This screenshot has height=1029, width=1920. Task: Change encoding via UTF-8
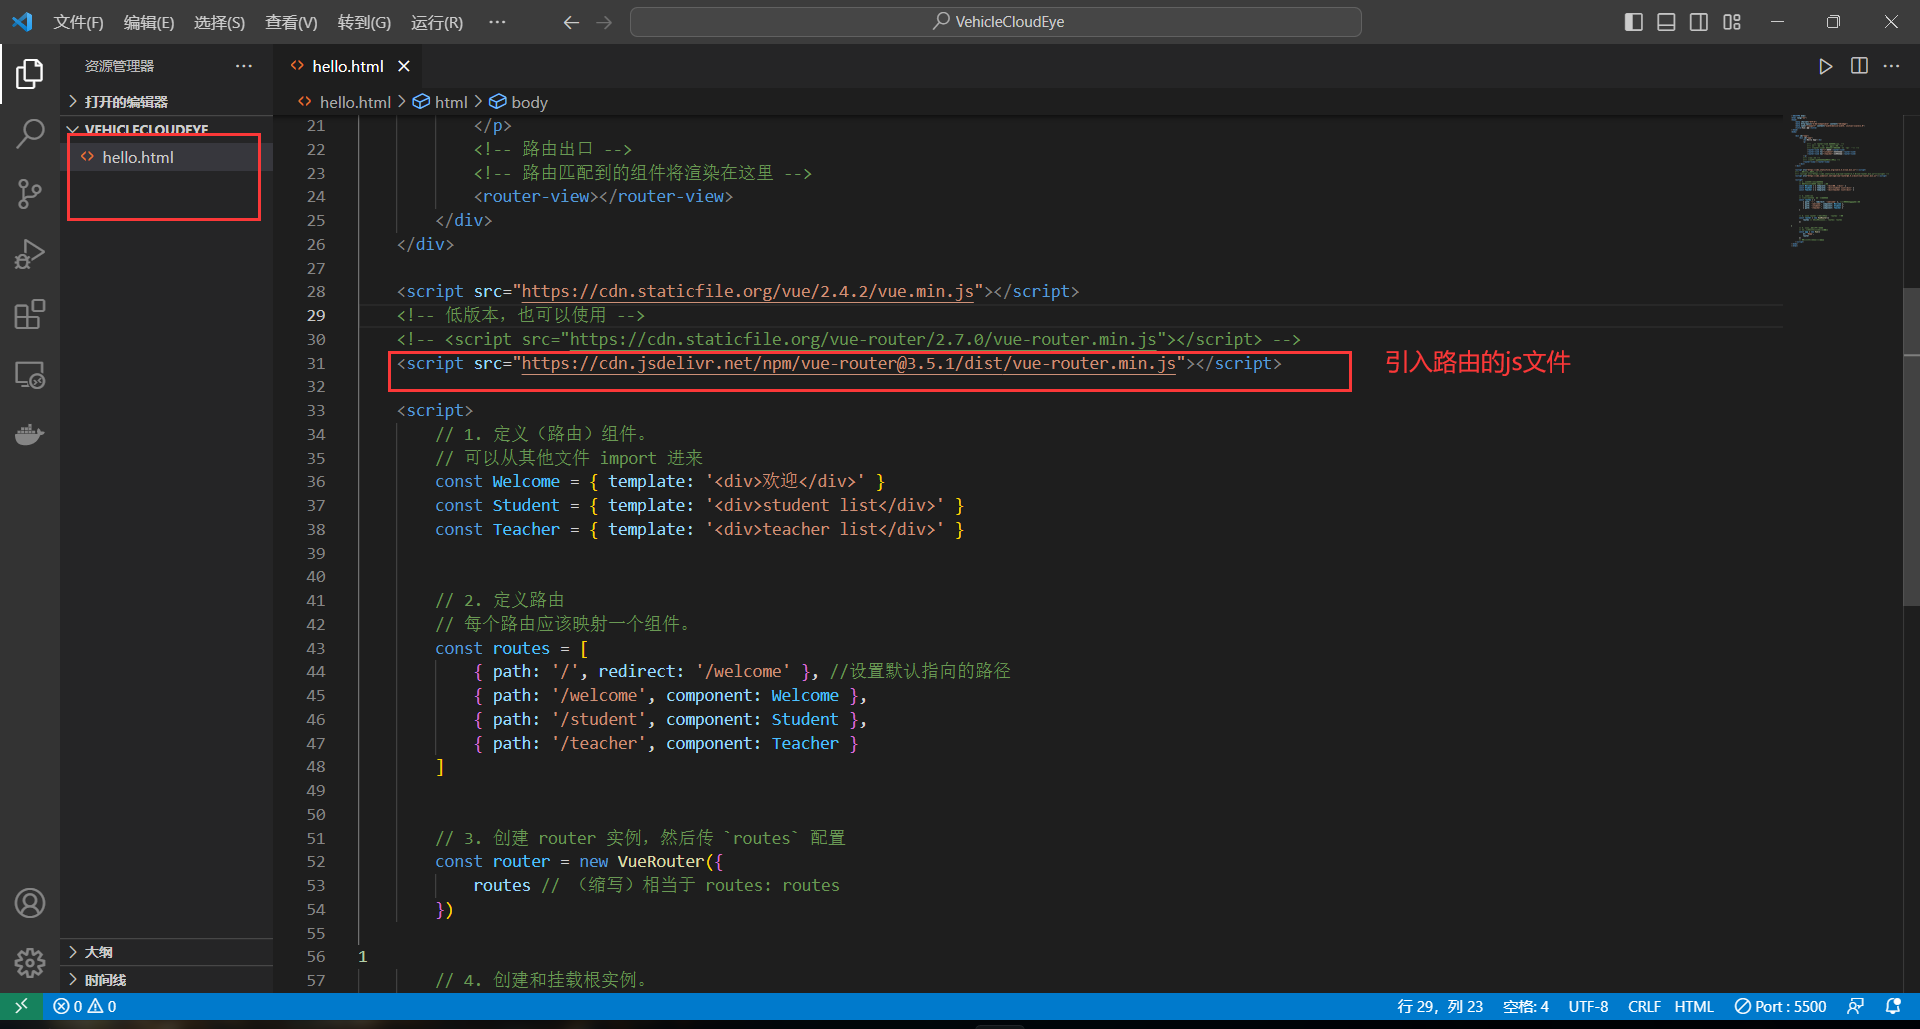coord(1588,1006)
